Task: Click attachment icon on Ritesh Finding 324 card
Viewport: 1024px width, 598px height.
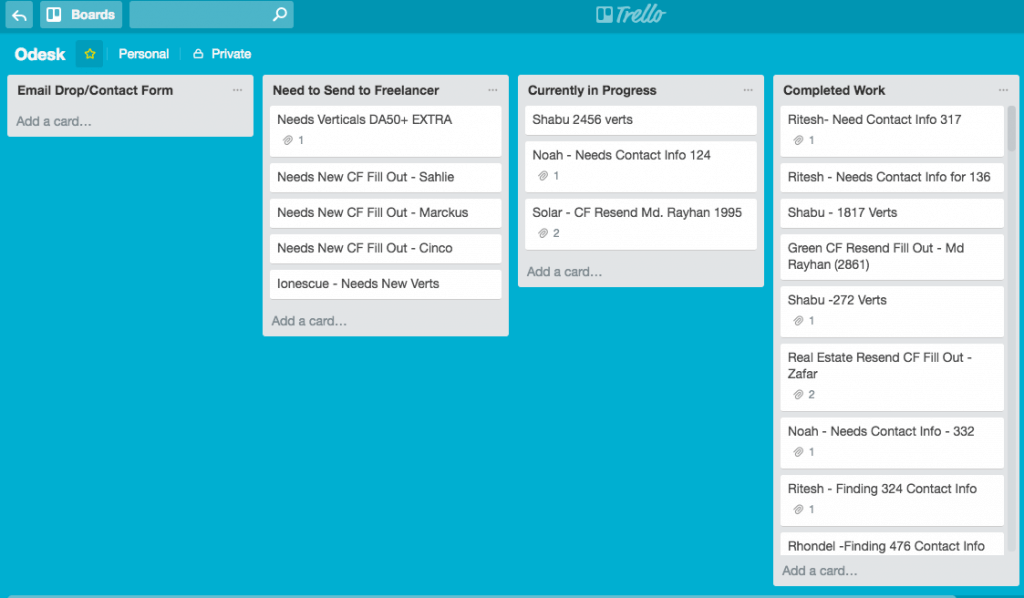Action: tap(798, 509)
